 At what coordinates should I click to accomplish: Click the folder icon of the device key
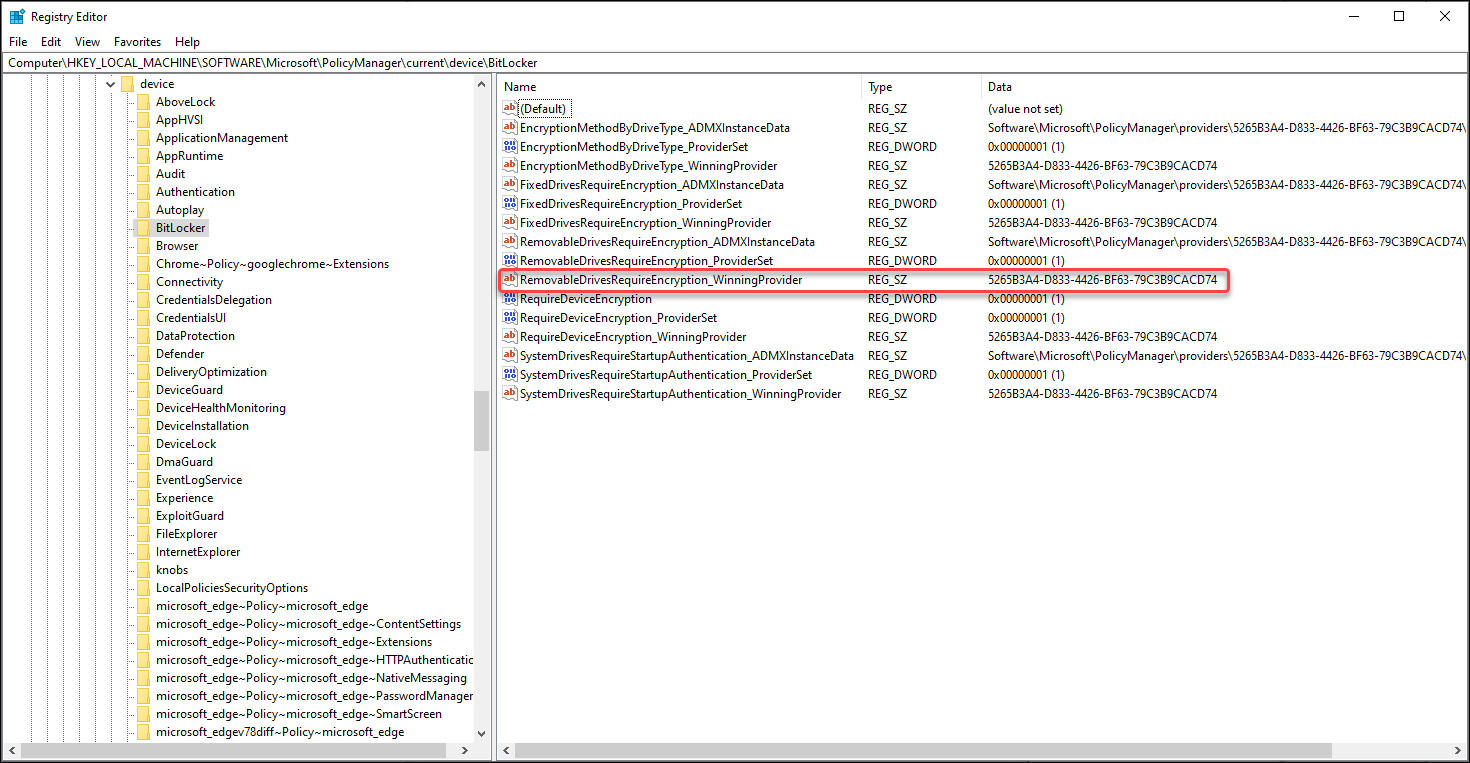pyautogui.click(x=127, y=84)
